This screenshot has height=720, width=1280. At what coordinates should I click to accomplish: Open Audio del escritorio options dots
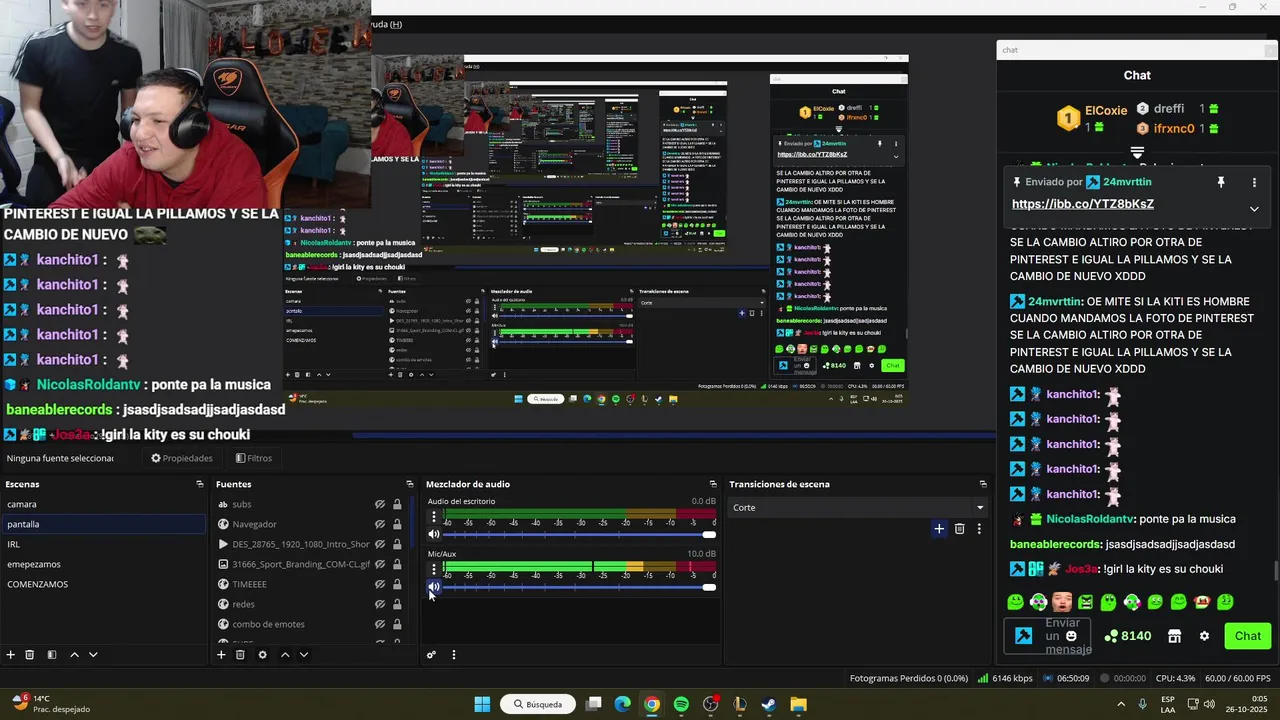point(434,517)
